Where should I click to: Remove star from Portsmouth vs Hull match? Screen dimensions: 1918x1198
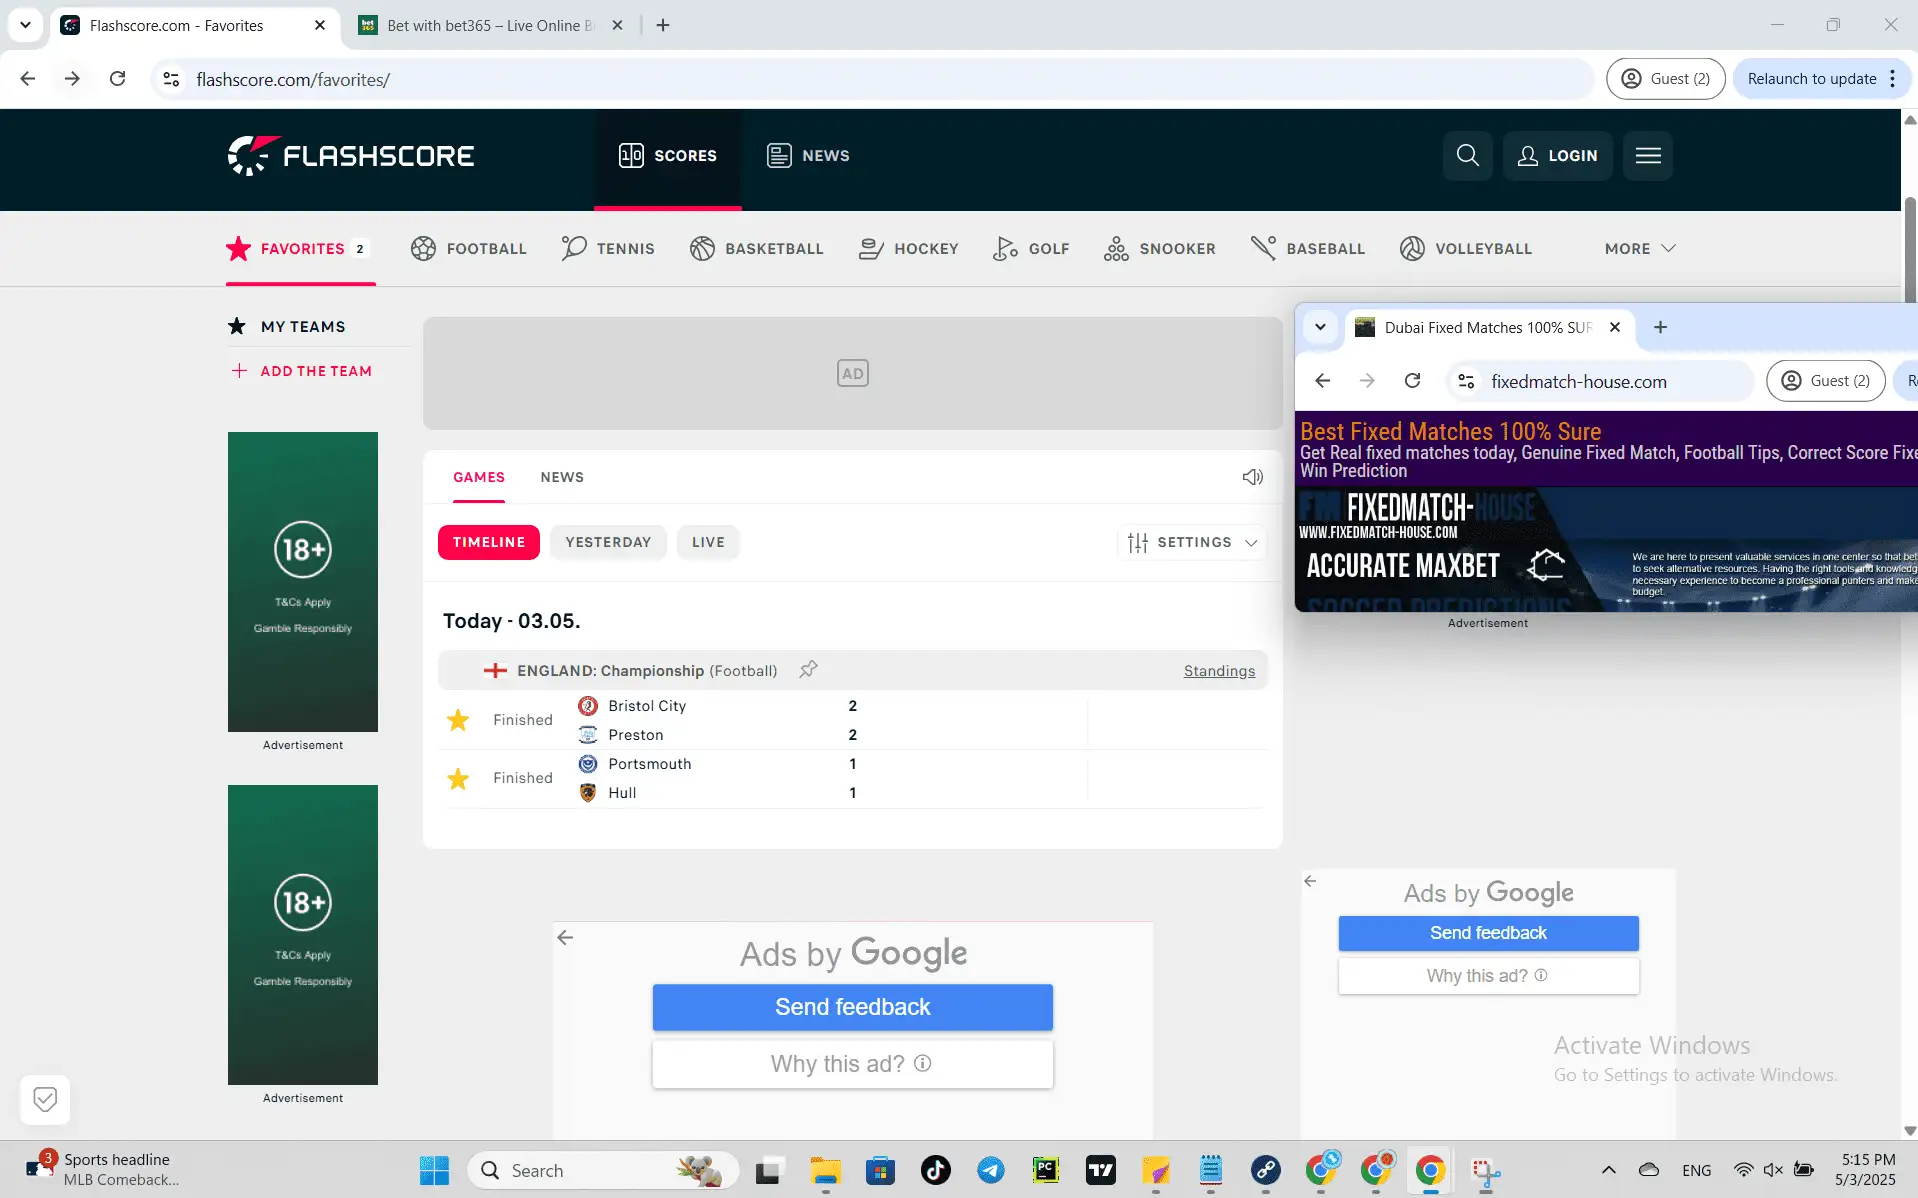coord(458,778)
